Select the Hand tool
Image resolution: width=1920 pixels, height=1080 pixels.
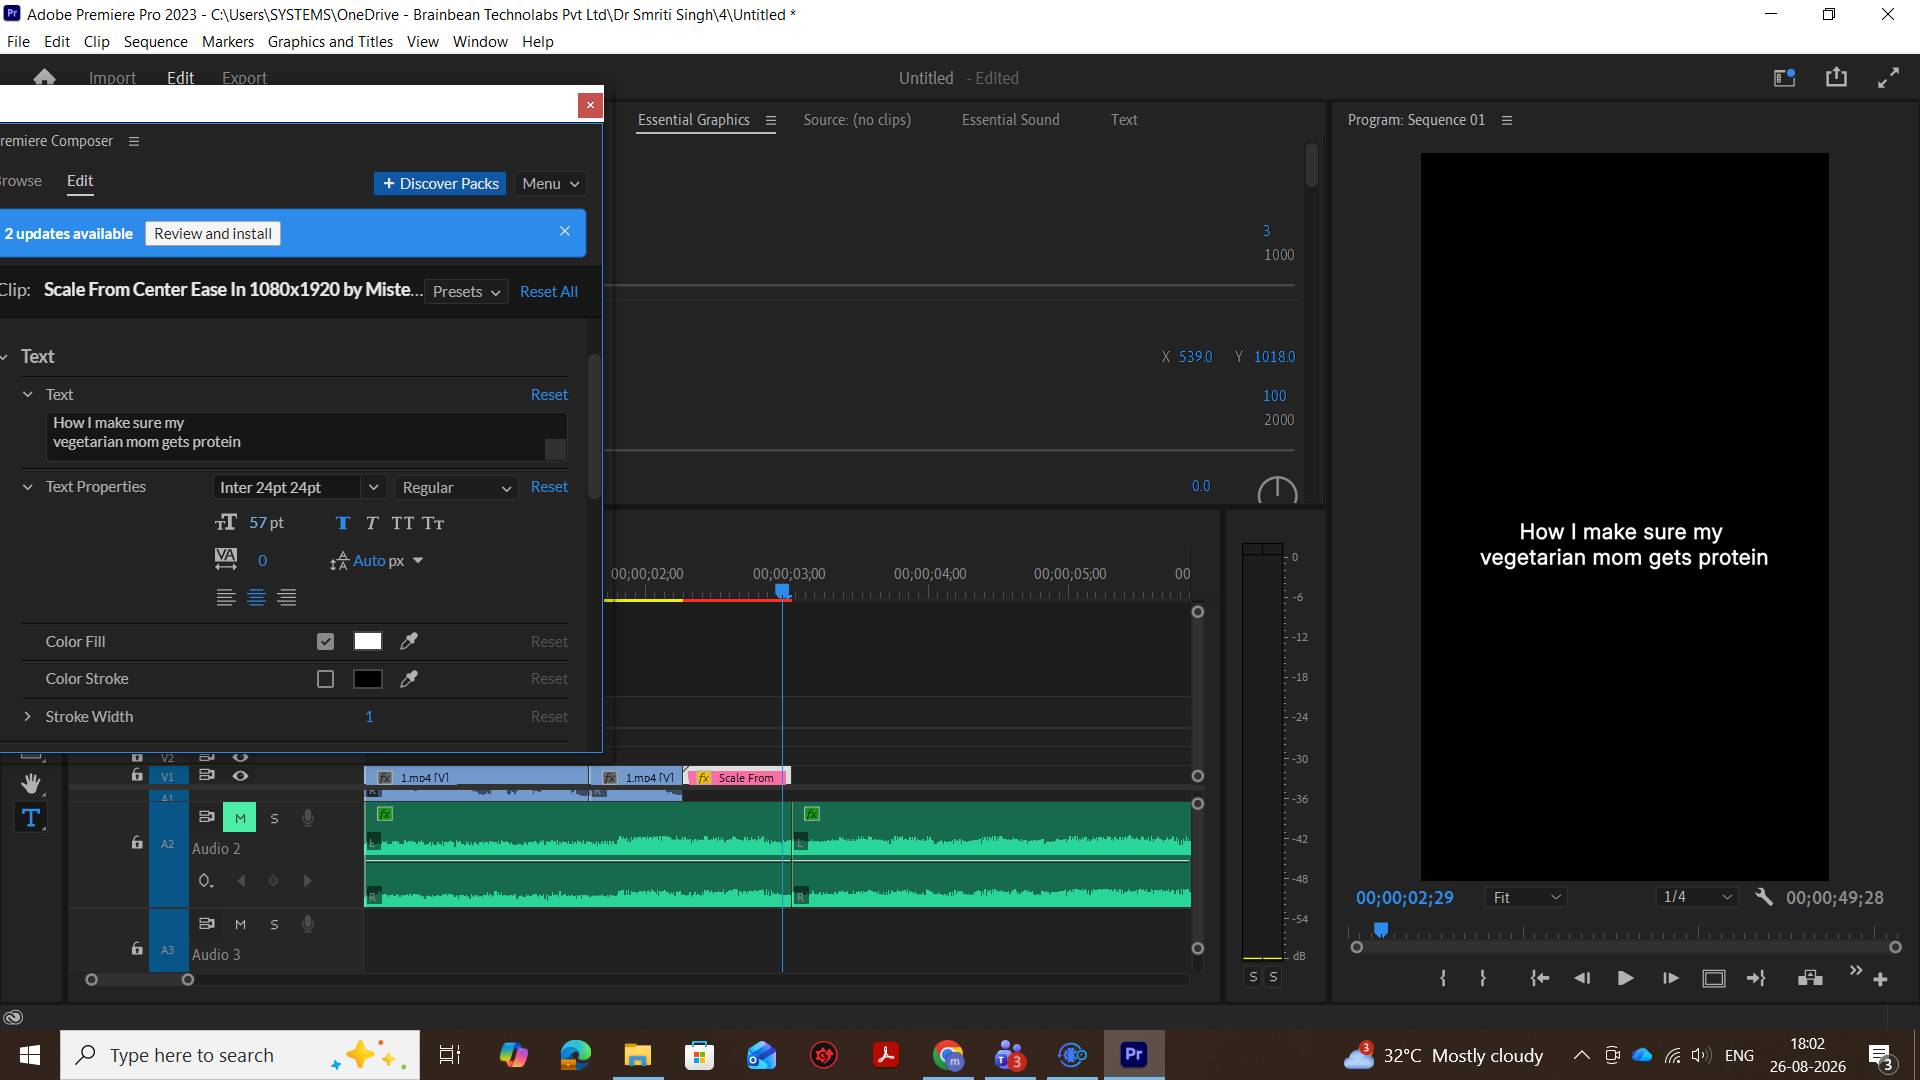coord(31,782)
